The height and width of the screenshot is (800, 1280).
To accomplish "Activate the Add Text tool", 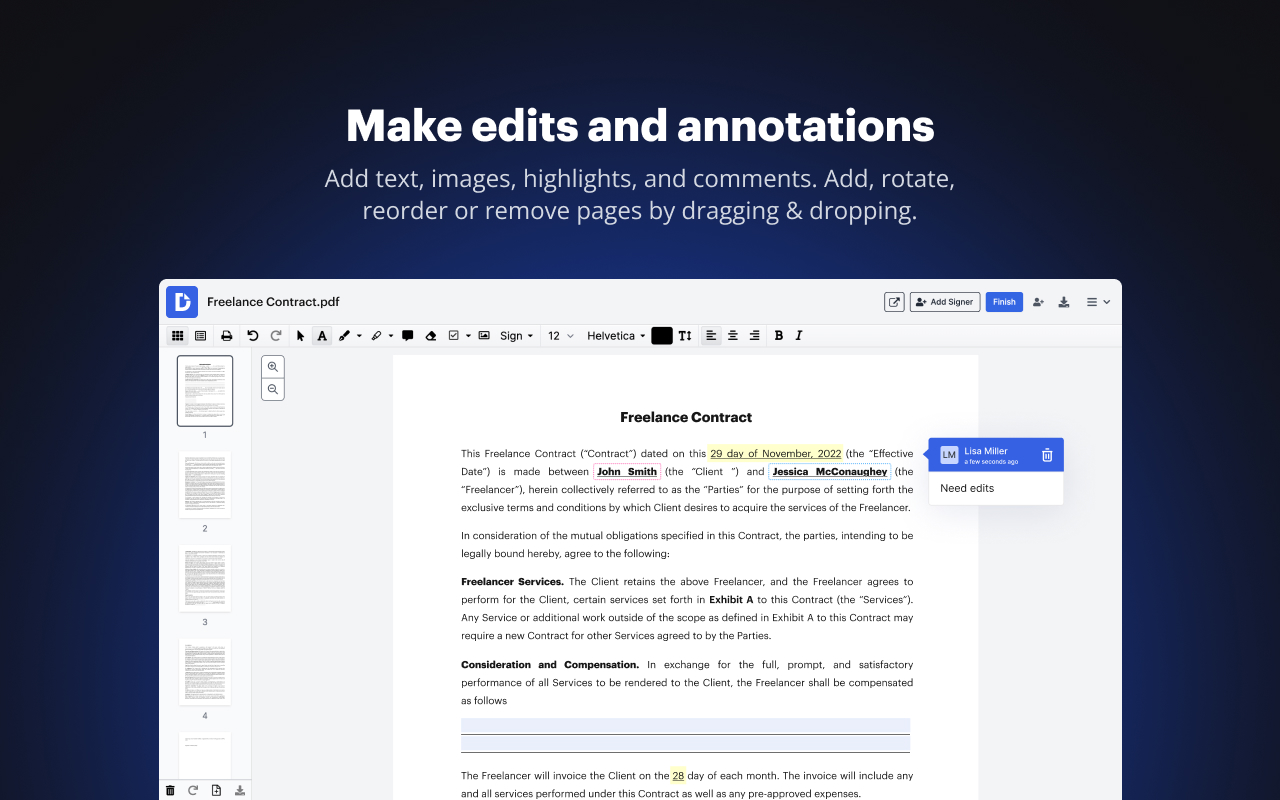I will pyautogui.click(x=322, y=336).
